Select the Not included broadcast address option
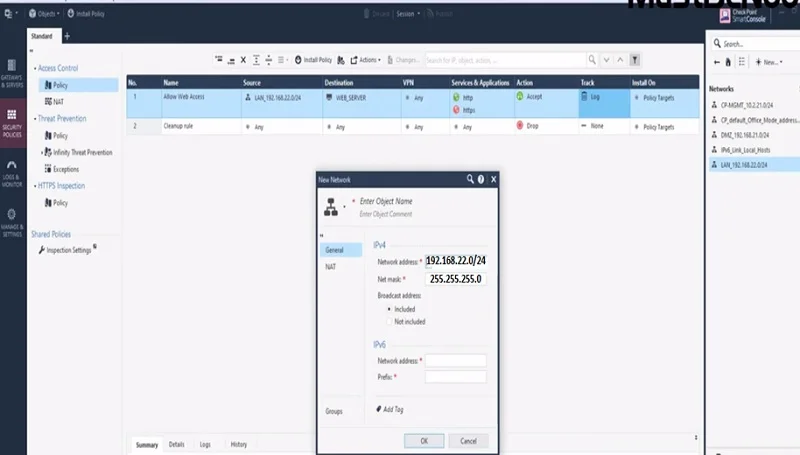 (x=389, y=321)
